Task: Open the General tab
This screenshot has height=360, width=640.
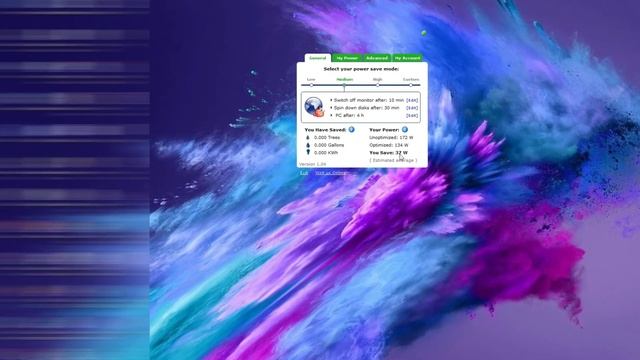Action: point(318,58)
